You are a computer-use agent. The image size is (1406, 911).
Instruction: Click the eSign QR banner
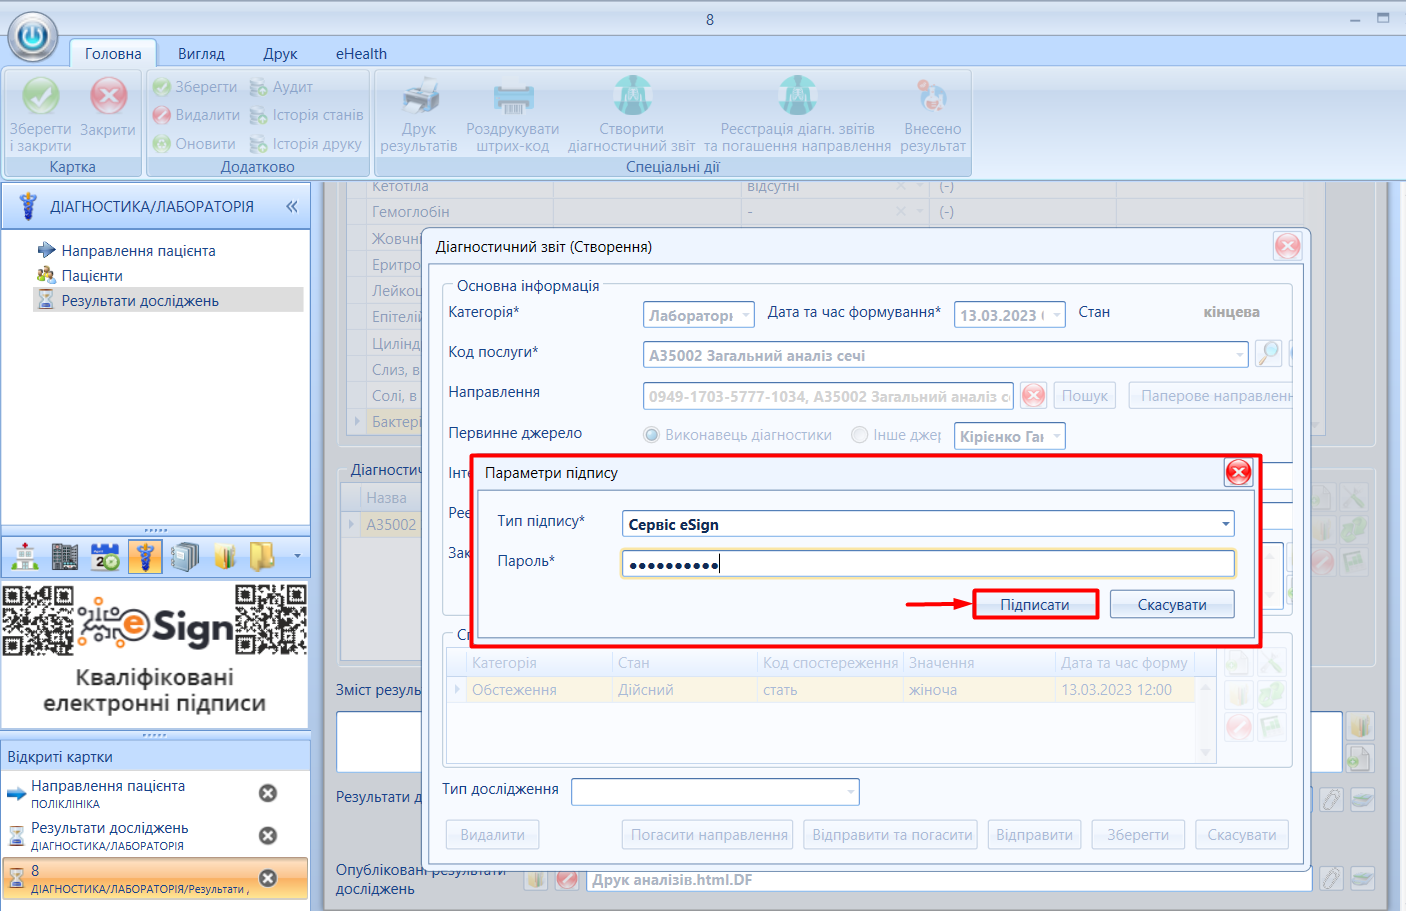click(x=155, y=655)
